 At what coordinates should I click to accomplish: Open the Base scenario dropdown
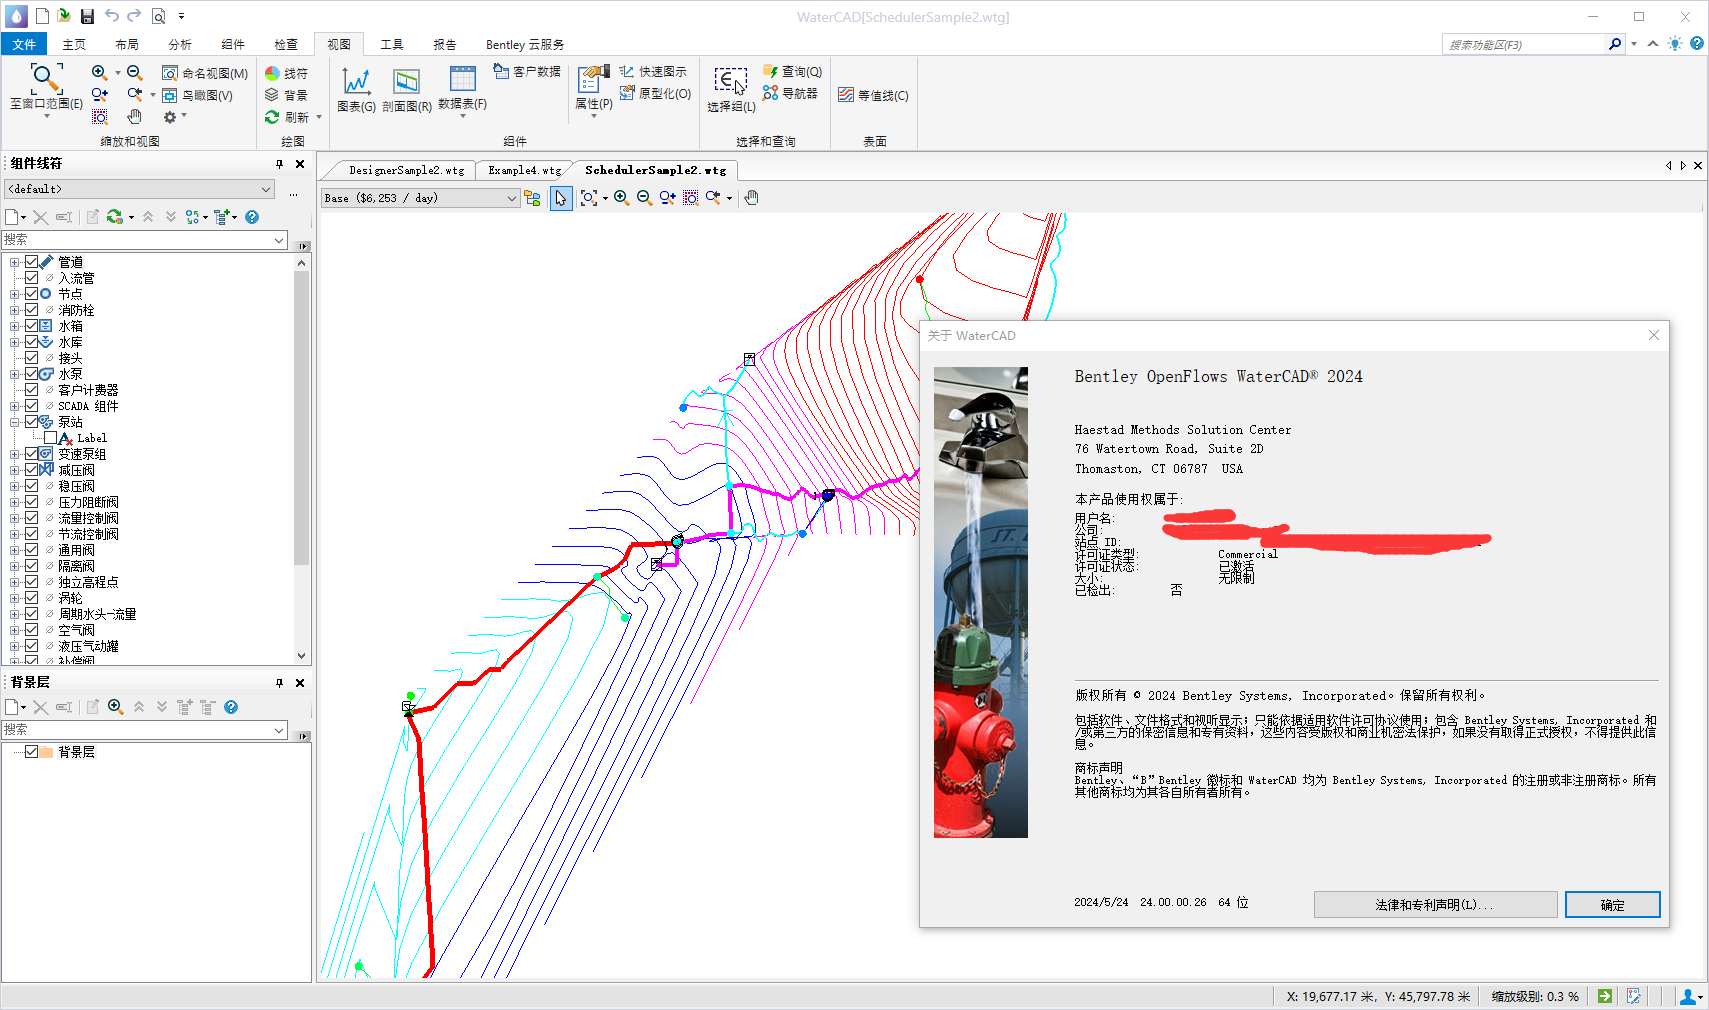tap(420, 198)
